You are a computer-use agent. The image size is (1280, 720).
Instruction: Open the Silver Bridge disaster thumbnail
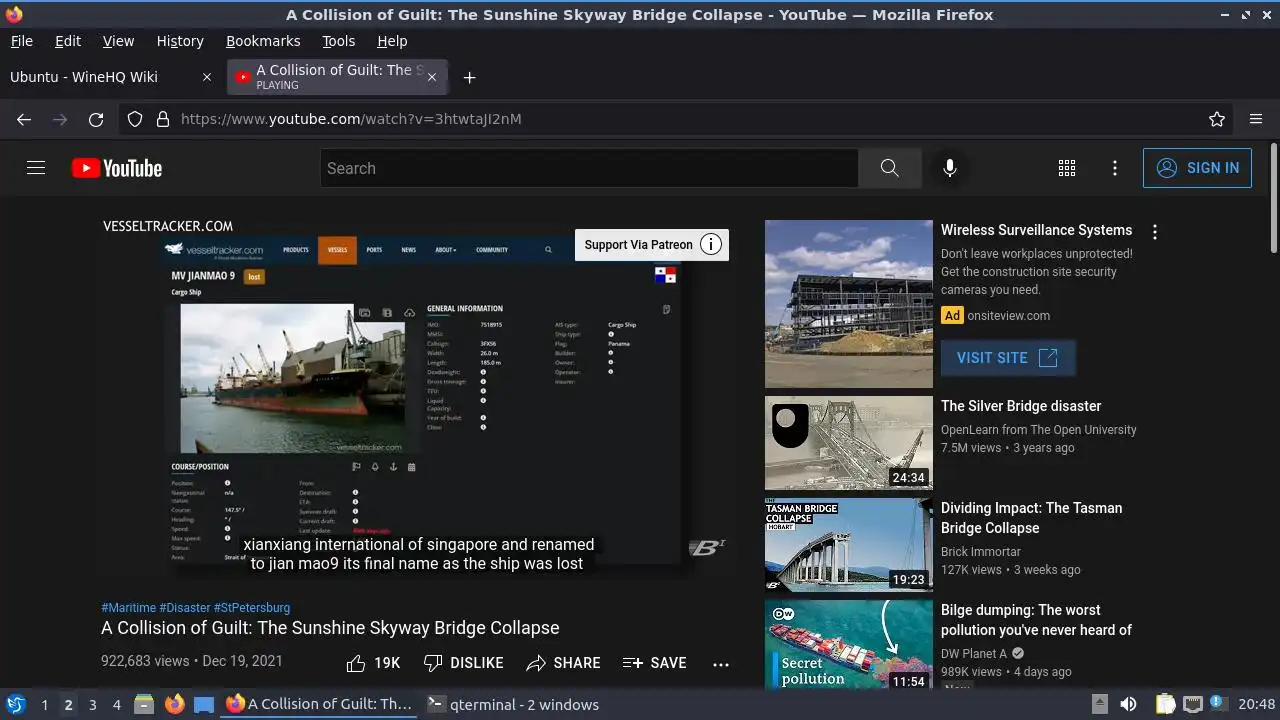coord(849,443)
